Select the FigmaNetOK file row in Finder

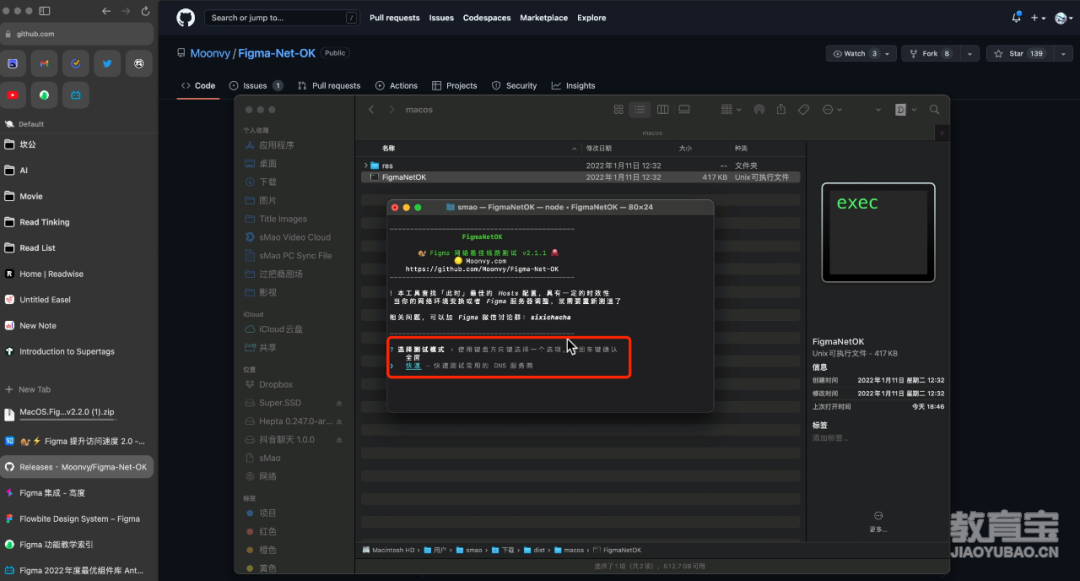(580, 178)
